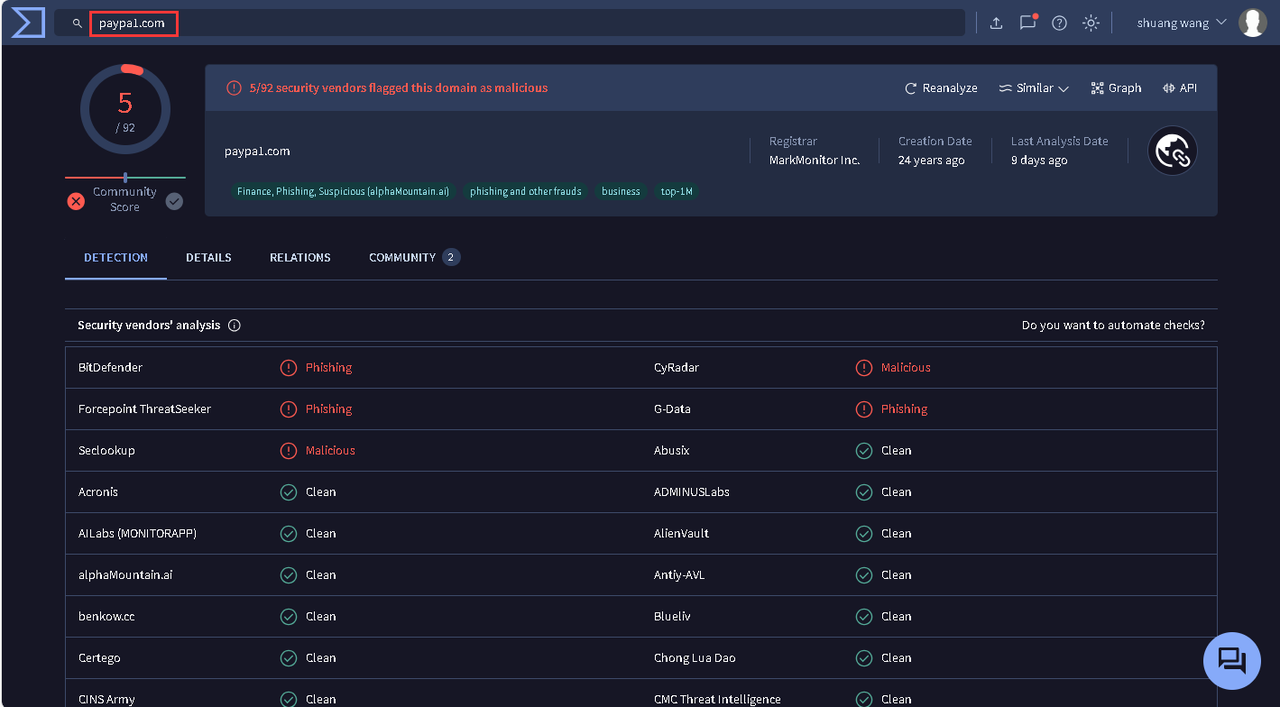Select the Forcepoint ThreatSeeker vendor name
Image resolution: width=1280 pixels, height=707 pixels.
tap(144, 409)
